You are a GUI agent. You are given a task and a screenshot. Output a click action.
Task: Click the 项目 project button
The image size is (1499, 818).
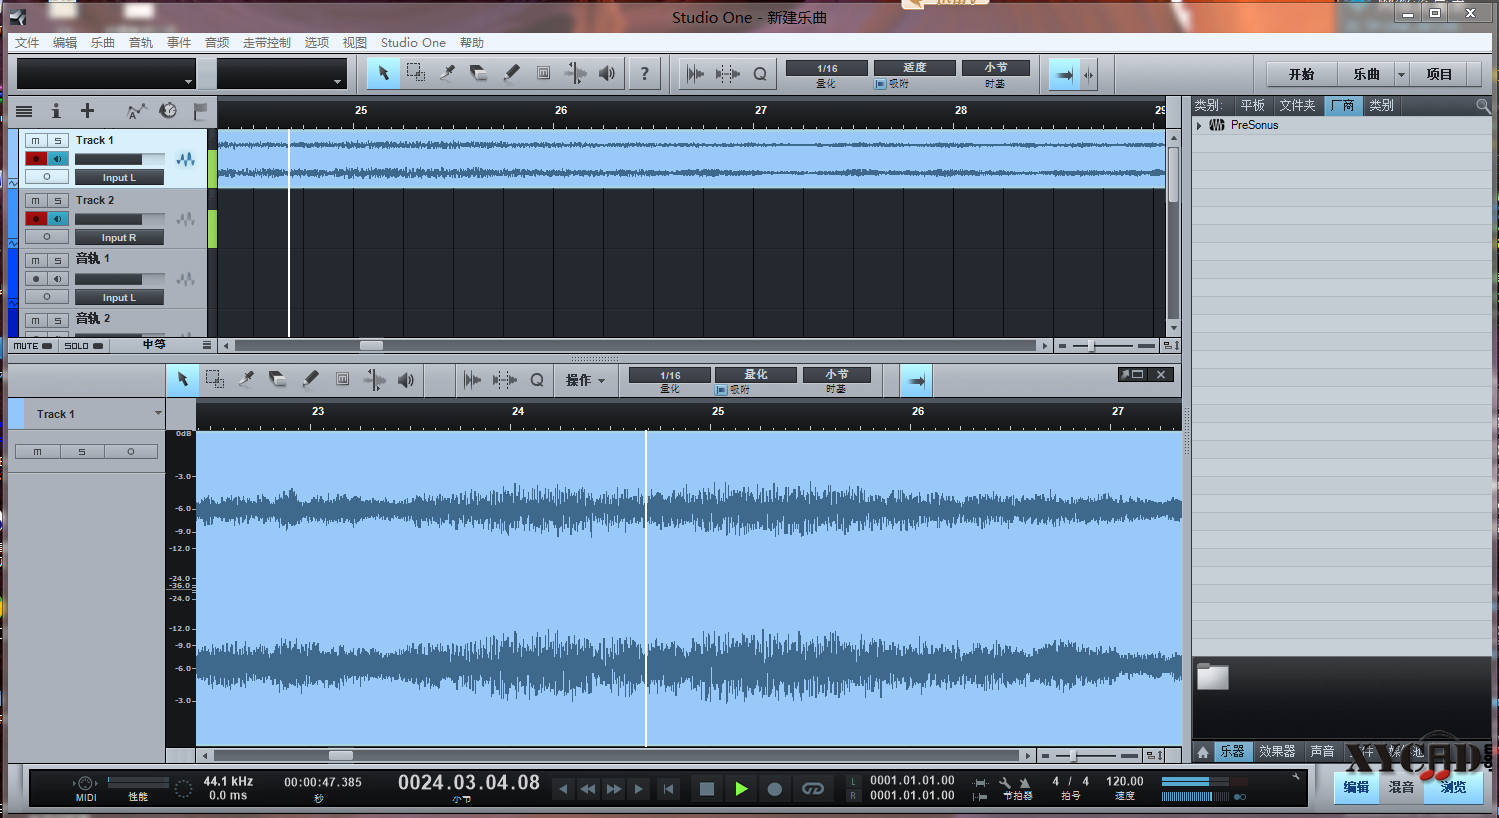point(1439,75)
